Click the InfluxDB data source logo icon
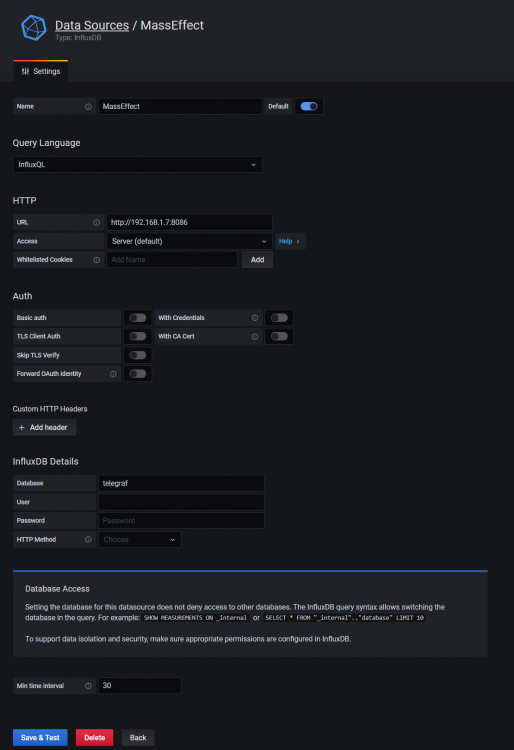This screenshot has width=514, height=750. [33, 28]
